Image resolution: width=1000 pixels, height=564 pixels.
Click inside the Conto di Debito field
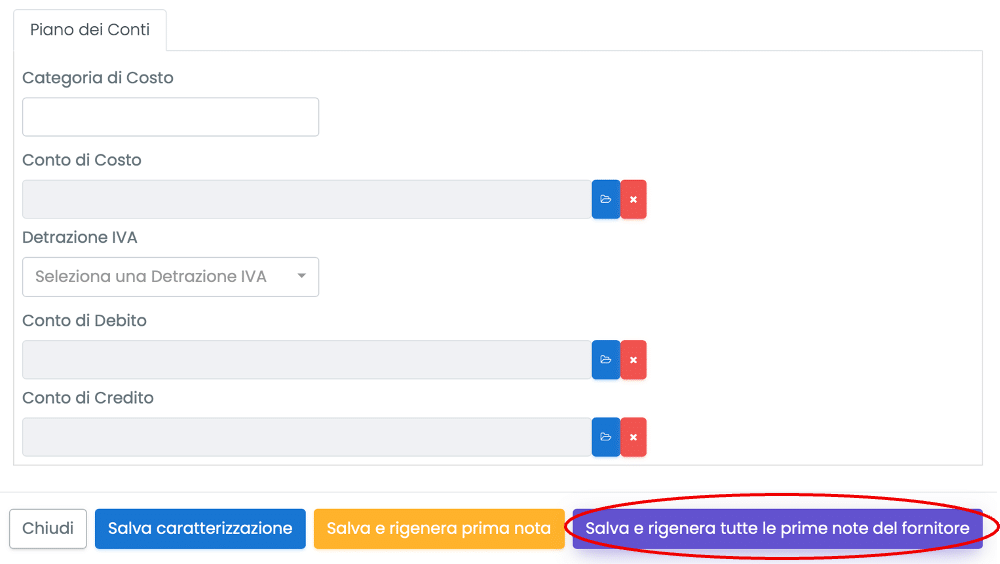click(306, 360)
